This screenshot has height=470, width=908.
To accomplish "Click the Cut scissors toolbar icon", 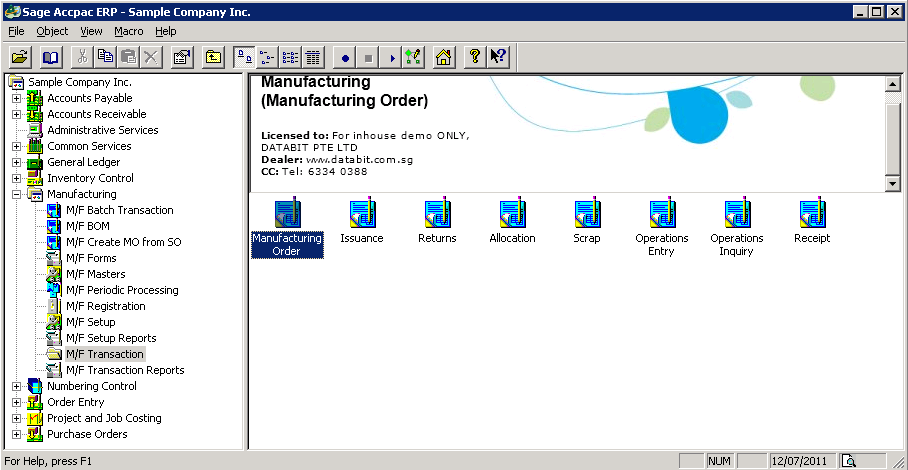I will [x=82, y=57].
